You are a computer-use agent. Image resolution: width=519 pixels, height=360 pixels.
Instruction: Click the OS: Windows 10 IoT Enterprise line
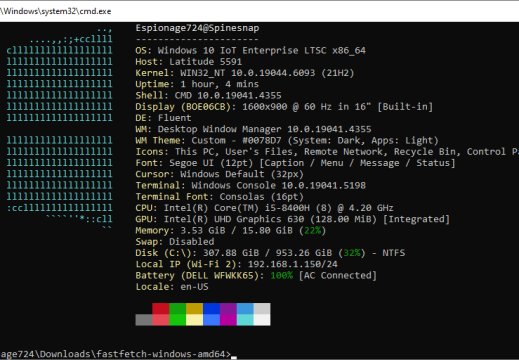pos(250,51)
